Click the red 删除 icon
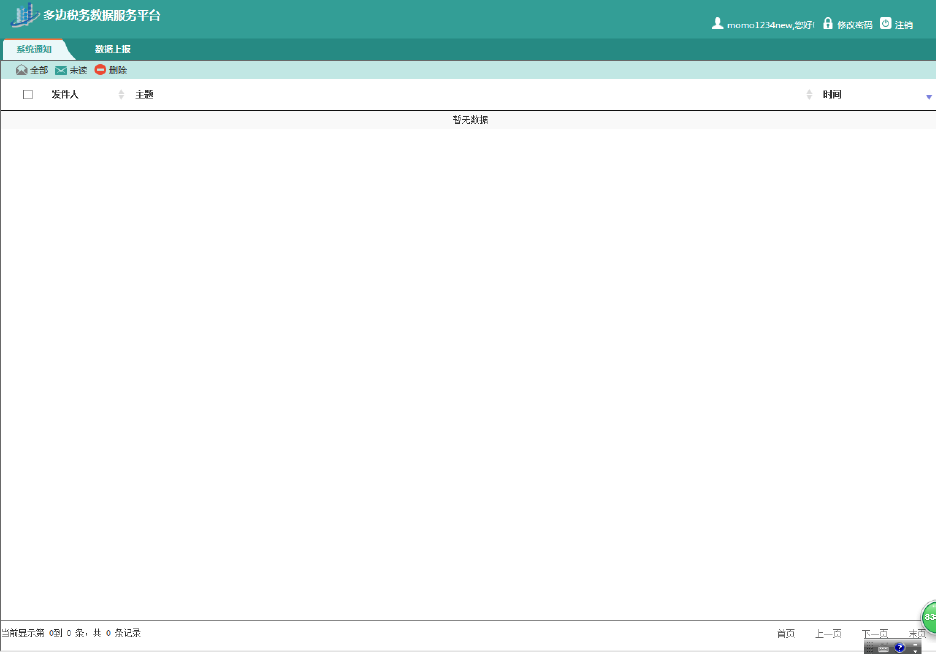The image size is (936, 654). point(100,70)
